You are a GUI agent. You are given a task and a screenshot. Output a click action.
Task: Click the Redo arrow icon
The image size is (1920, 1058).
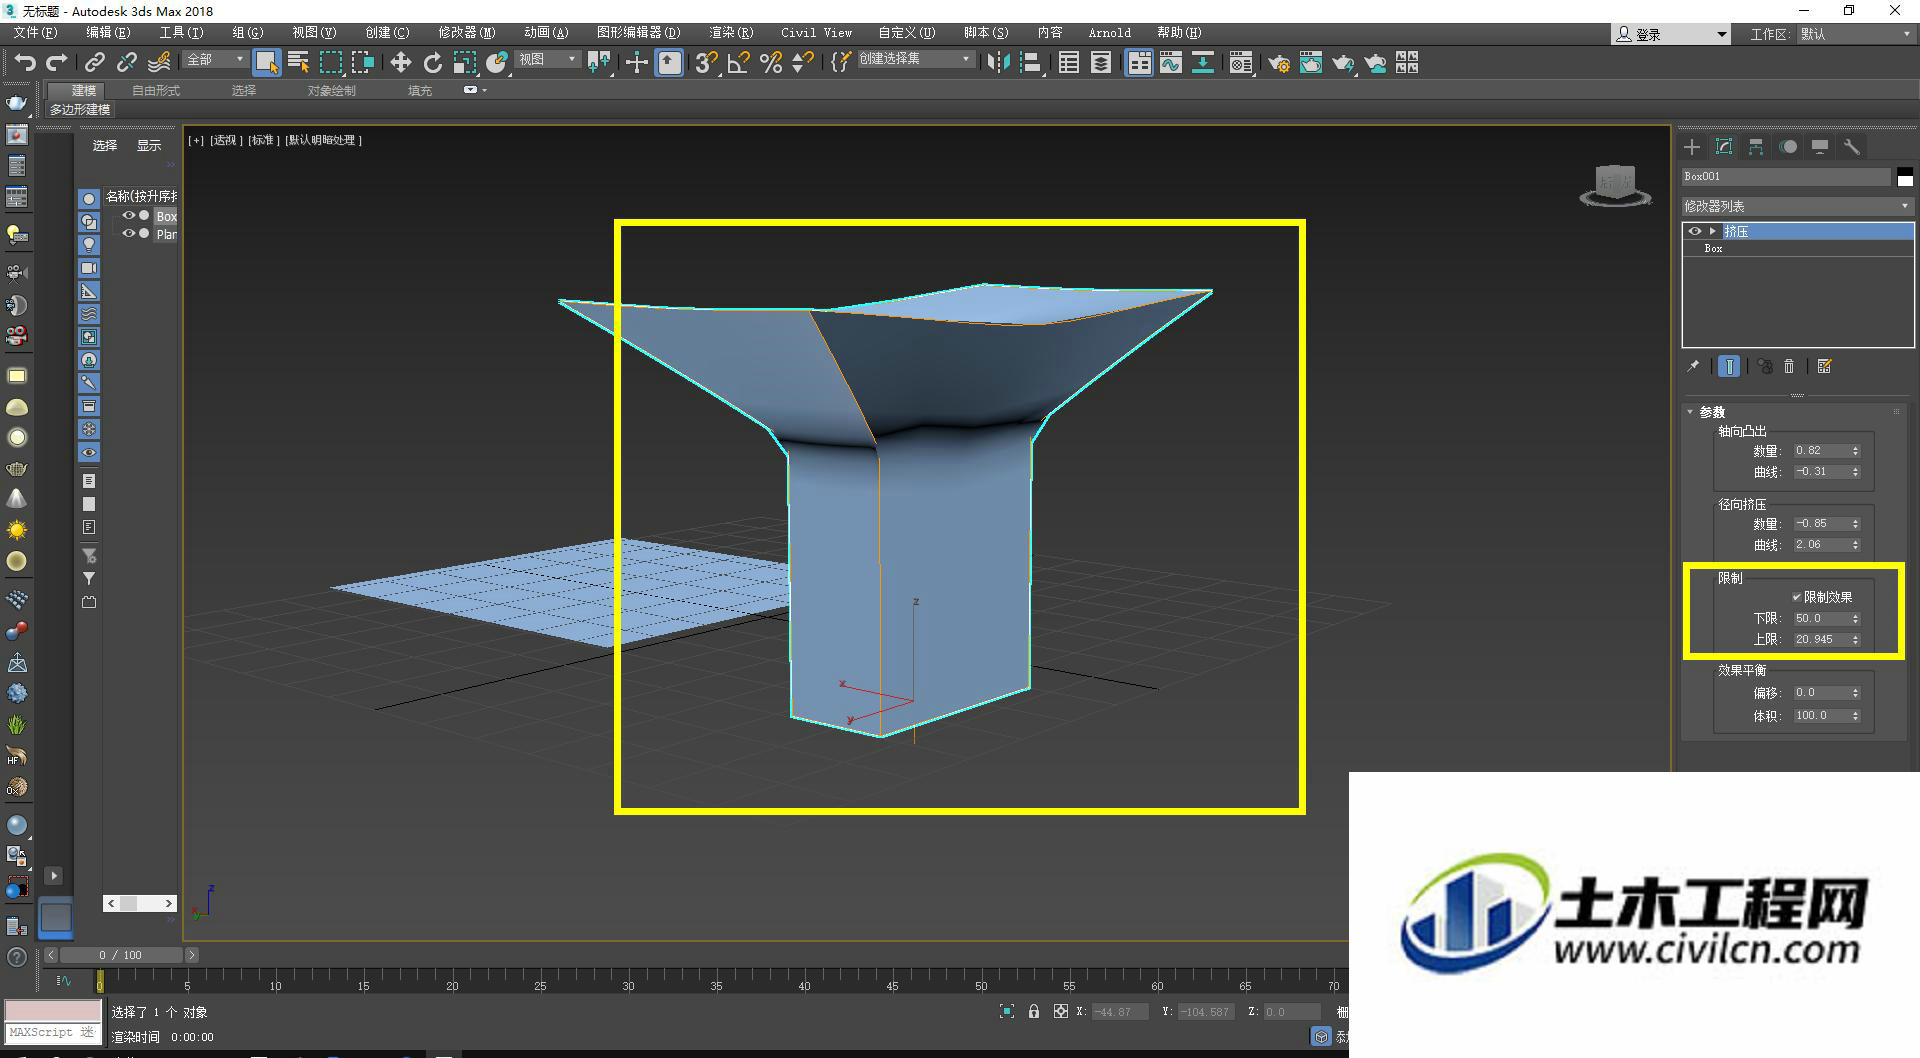(x=57, y=62)
